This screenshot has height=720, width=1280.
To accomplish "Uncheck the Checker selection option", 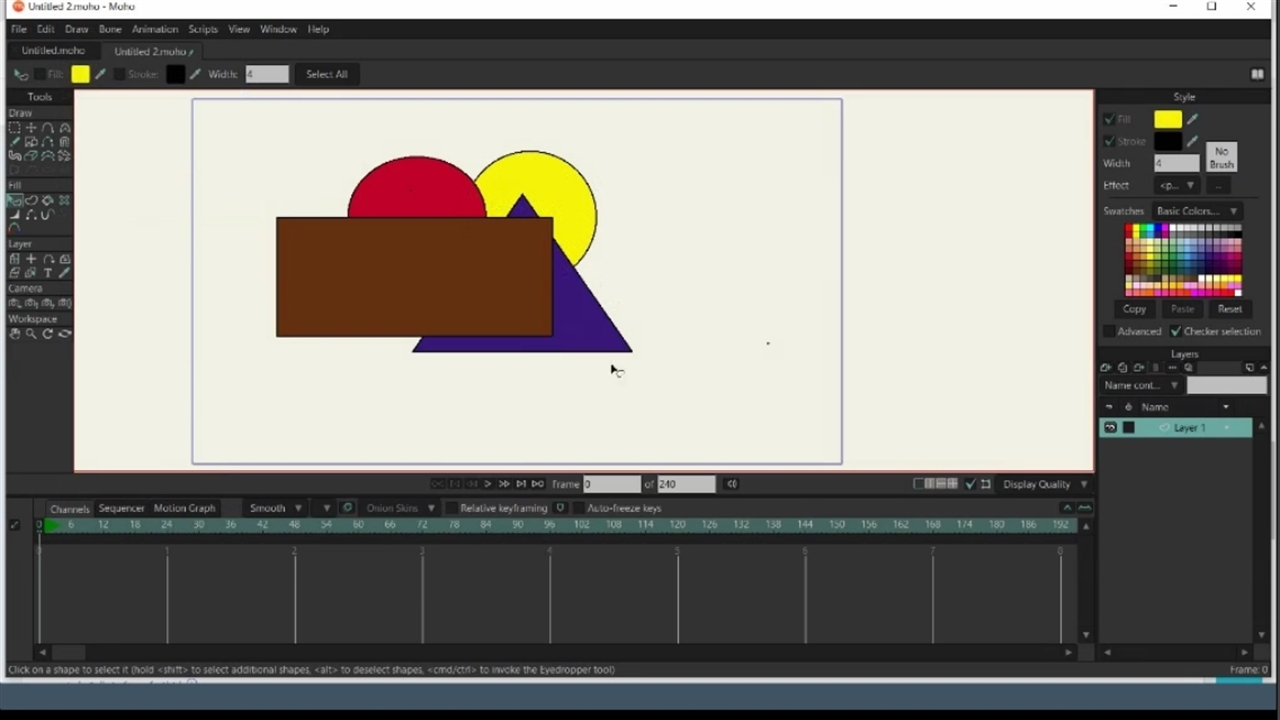I will [x=1176, y=331].
